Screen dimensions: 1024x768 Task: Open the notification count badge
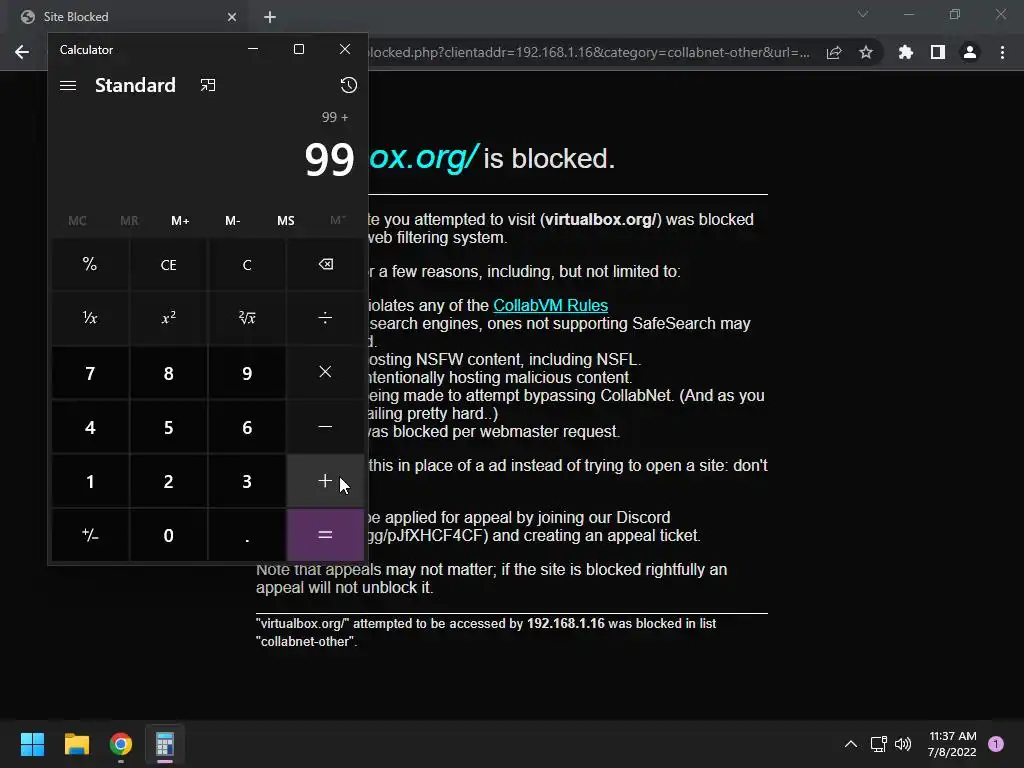click(x=996, y=744)
